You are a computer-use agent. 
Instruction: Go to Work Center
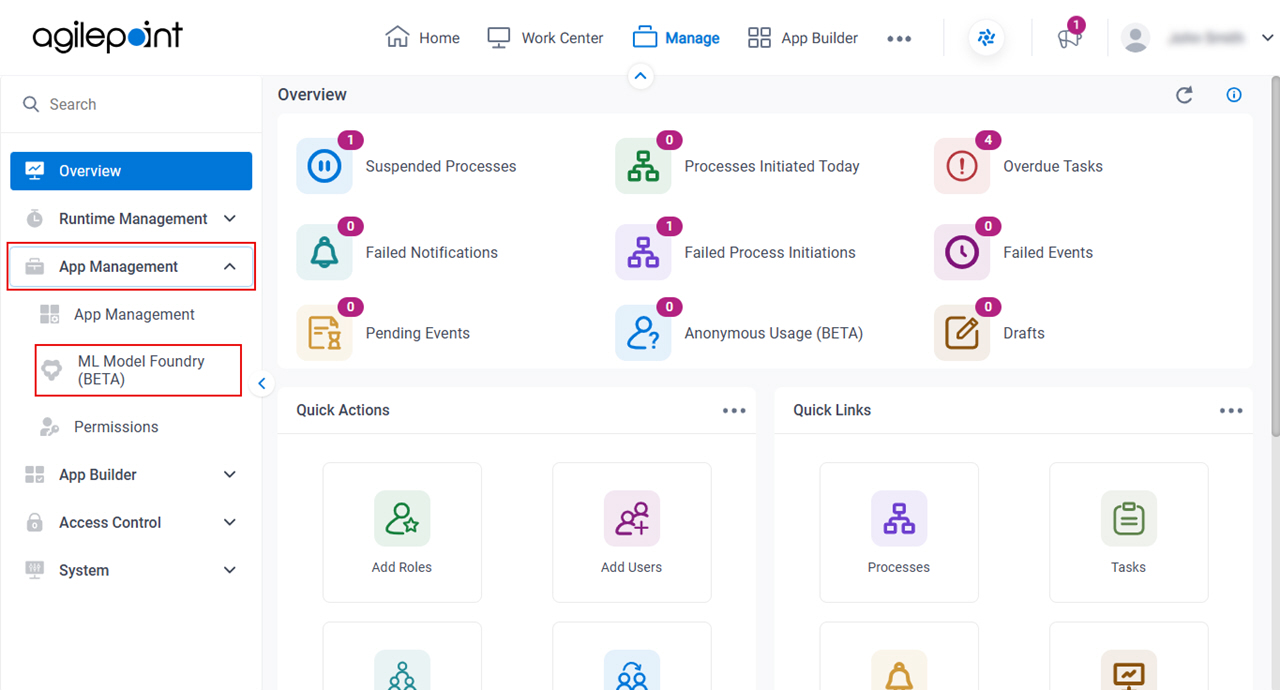pos(545,38)
